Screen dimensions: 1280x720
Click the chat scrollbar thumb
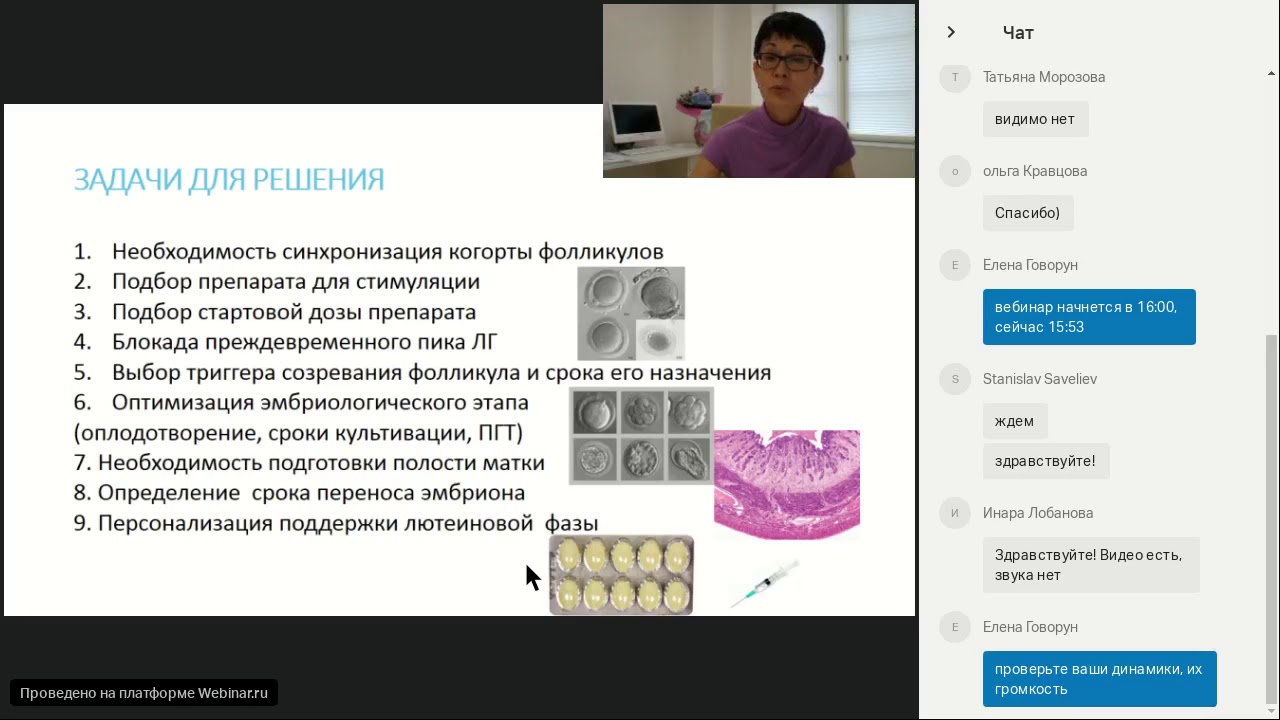[1272, 519]
